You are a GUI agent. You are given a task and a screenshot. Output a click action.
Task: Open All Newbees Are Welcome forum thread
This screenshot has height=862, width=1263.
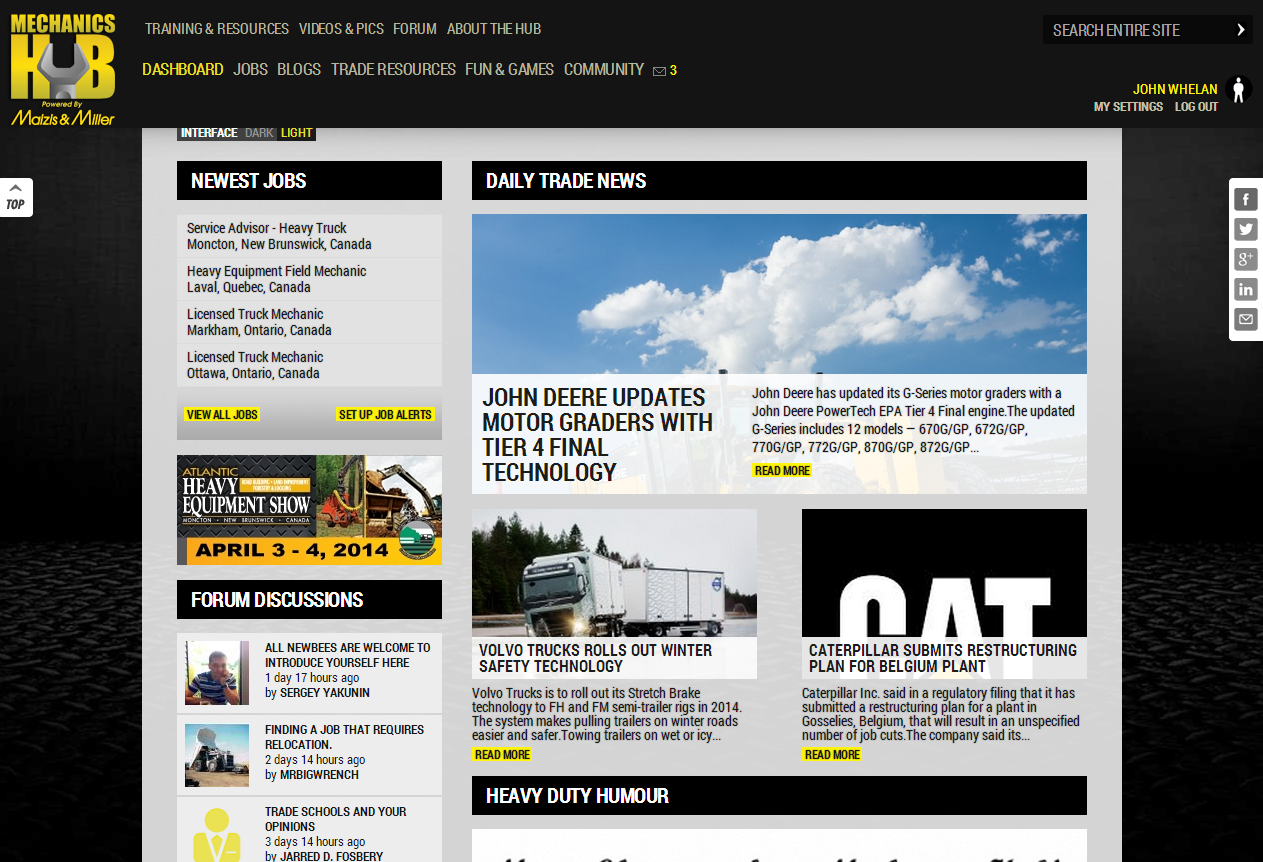tap(347, 655)
